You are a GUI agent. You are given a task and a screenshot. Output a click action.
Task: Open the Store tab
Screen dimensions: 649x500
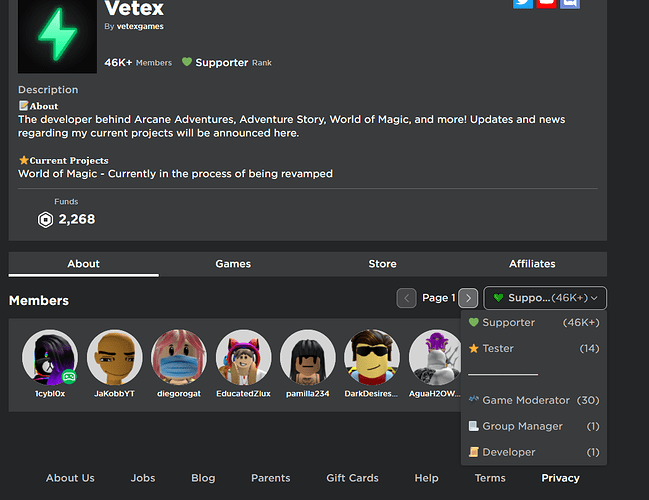pos(382,264)
